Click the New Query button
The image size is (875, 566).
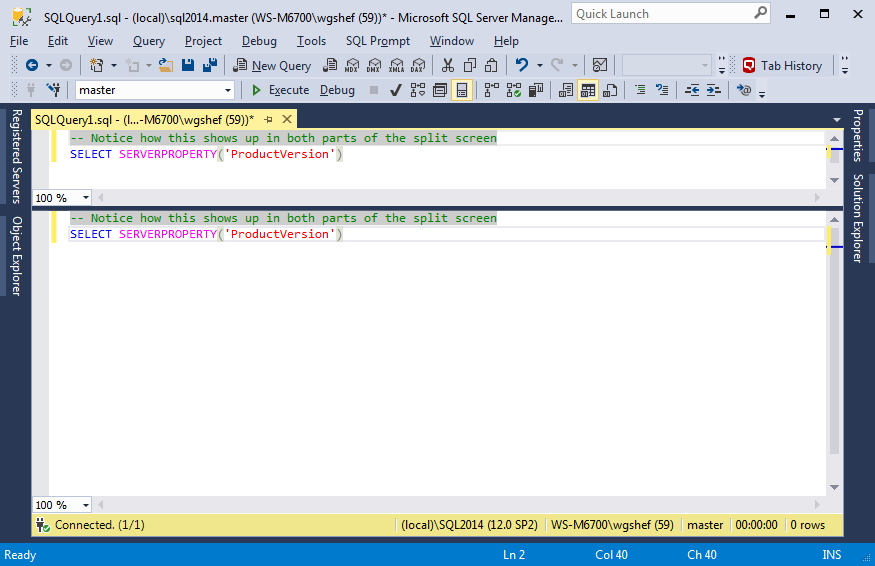272,65
